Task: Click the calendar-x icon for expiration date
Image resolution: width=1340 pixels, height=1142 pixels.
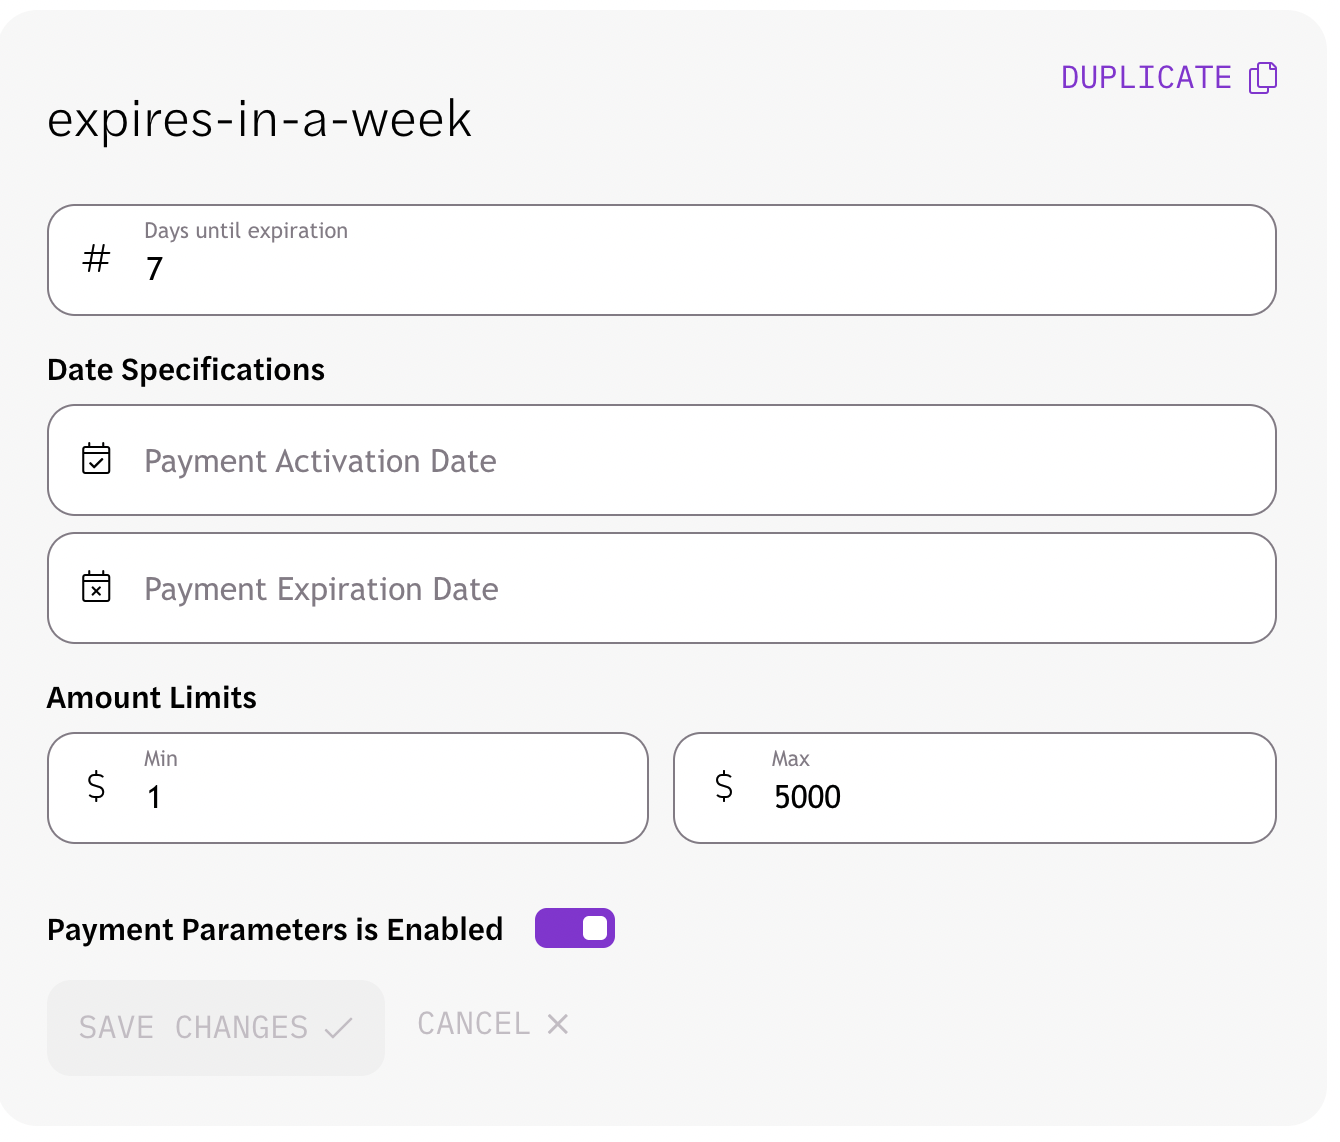Action: coord(96,587)
